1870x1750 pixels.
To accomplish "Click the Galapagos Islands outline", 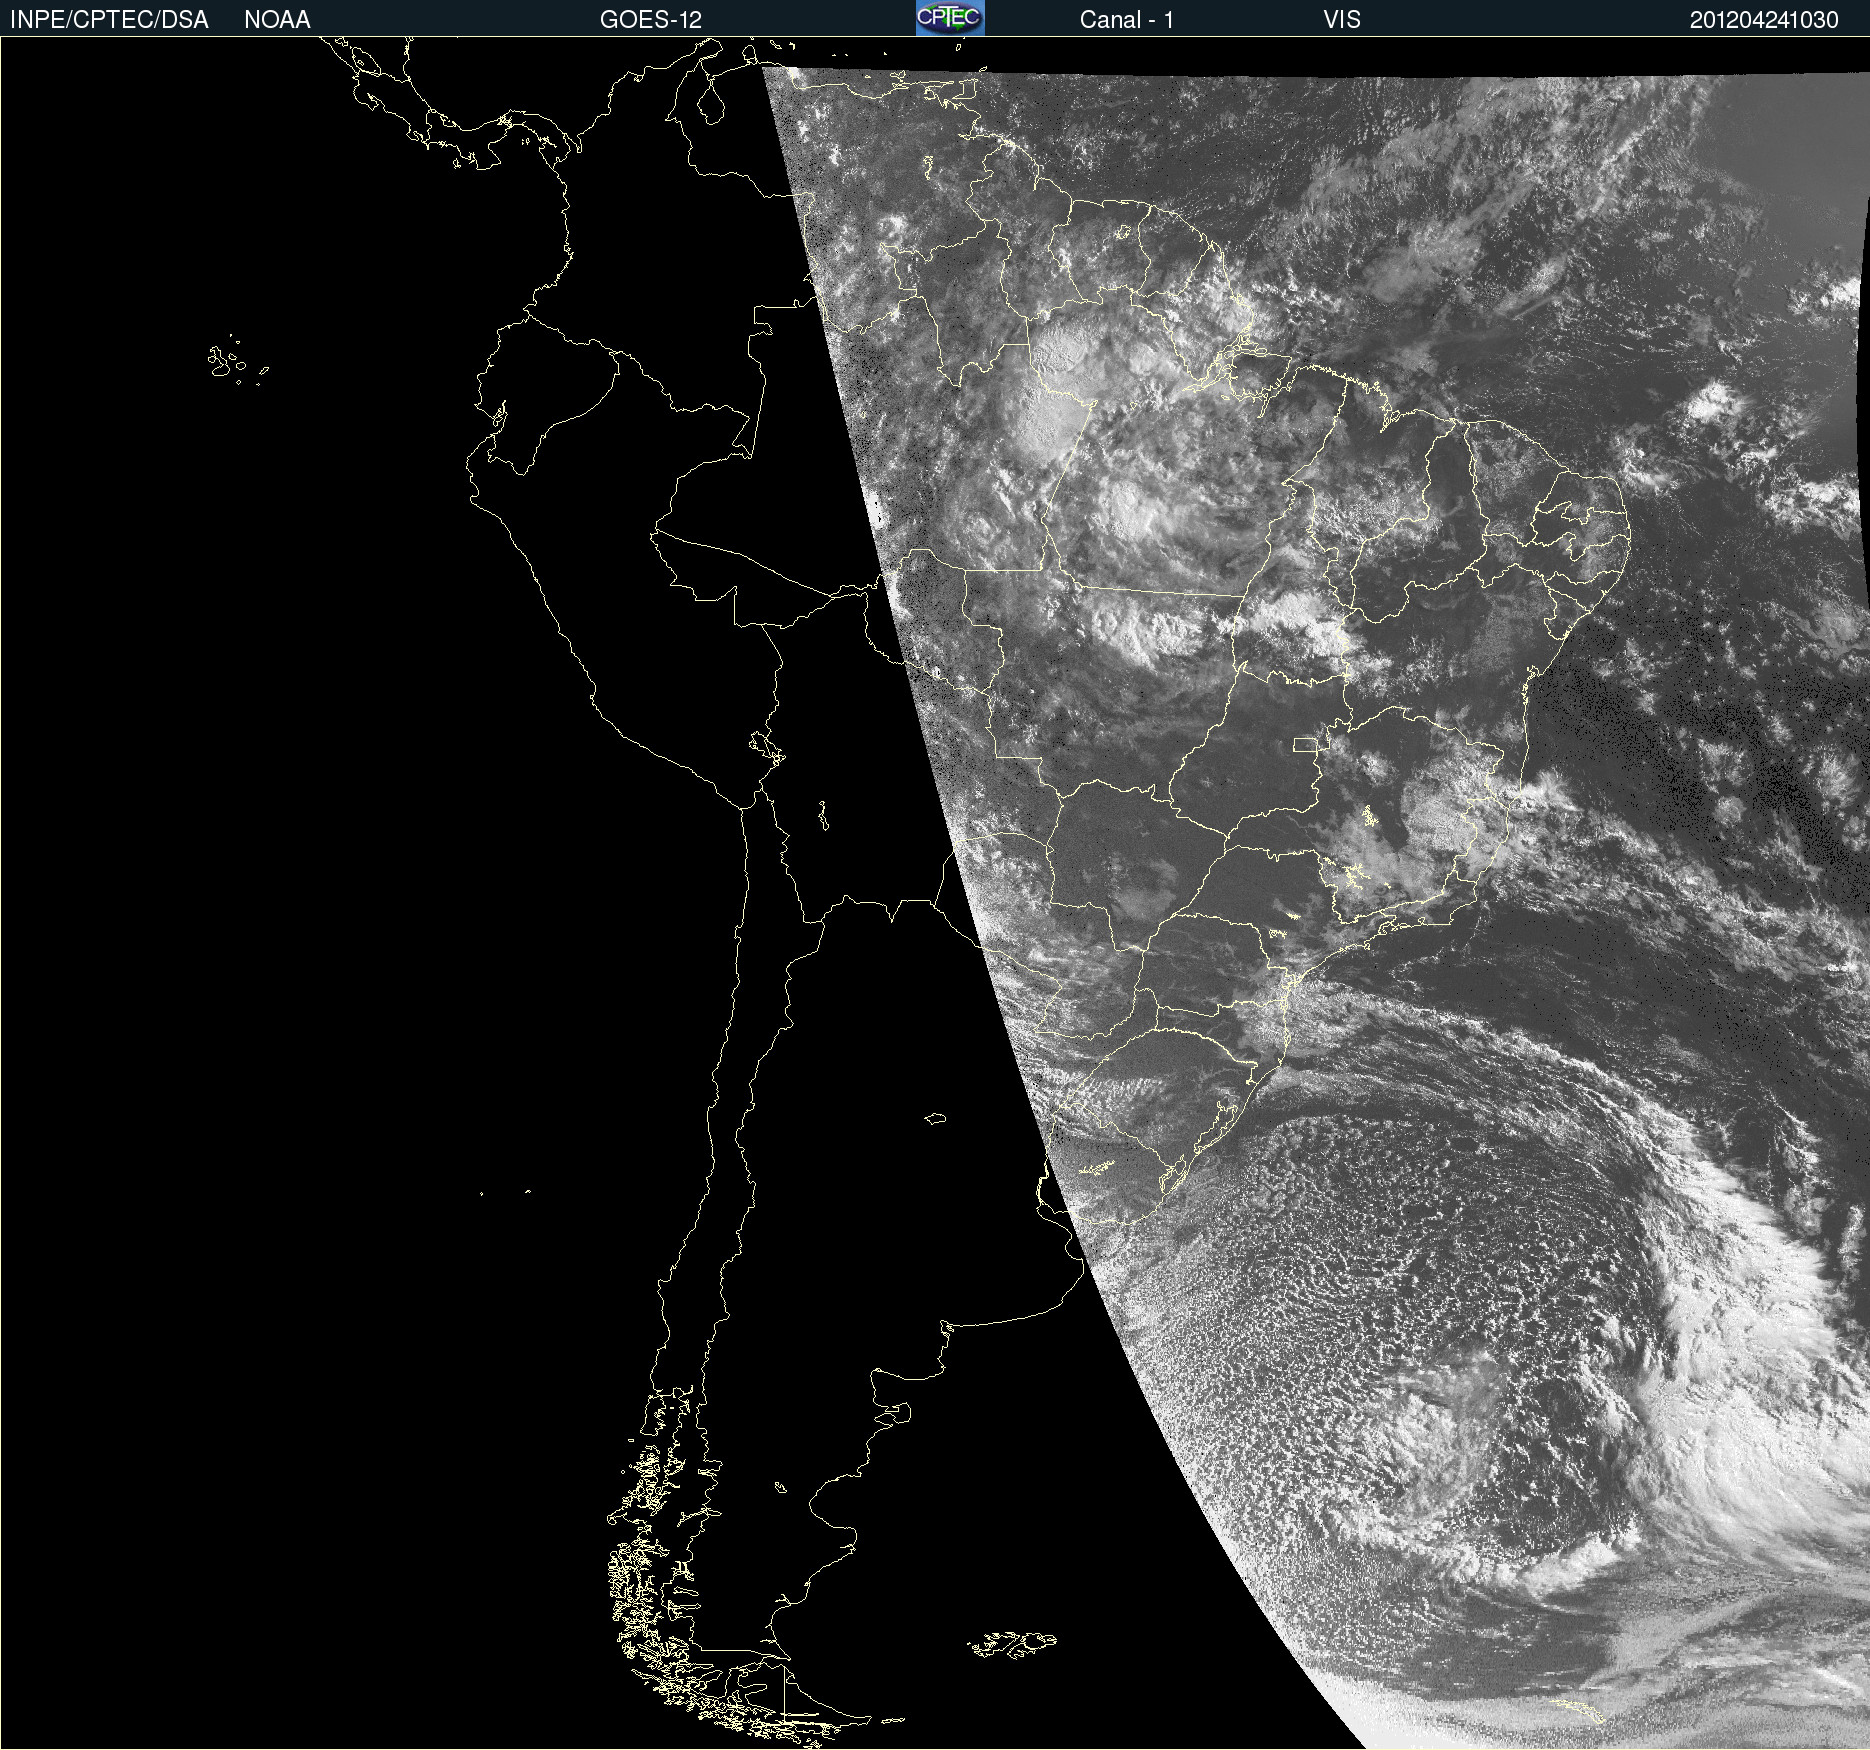I will click(x=237, y=361).
